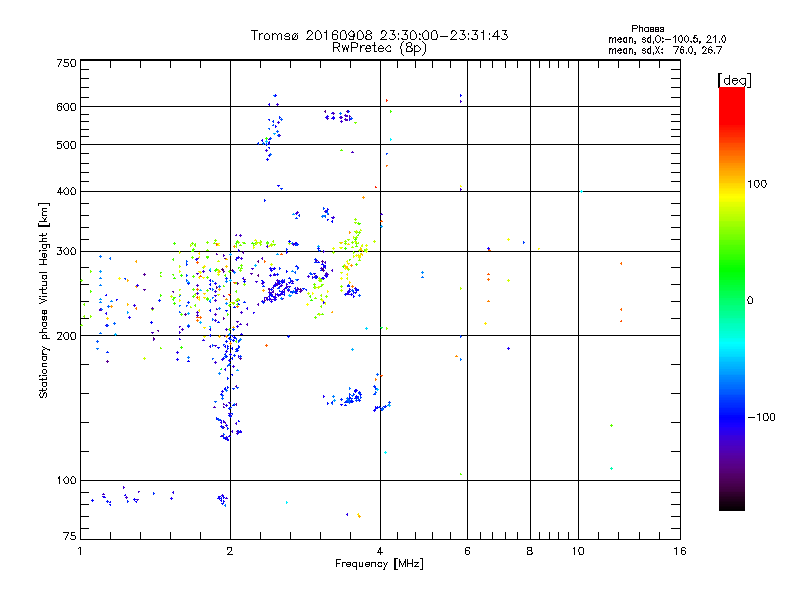Click the colorbar tick label '-100'
The height and width of the screenshot is (600, 800).
(761, 417)
